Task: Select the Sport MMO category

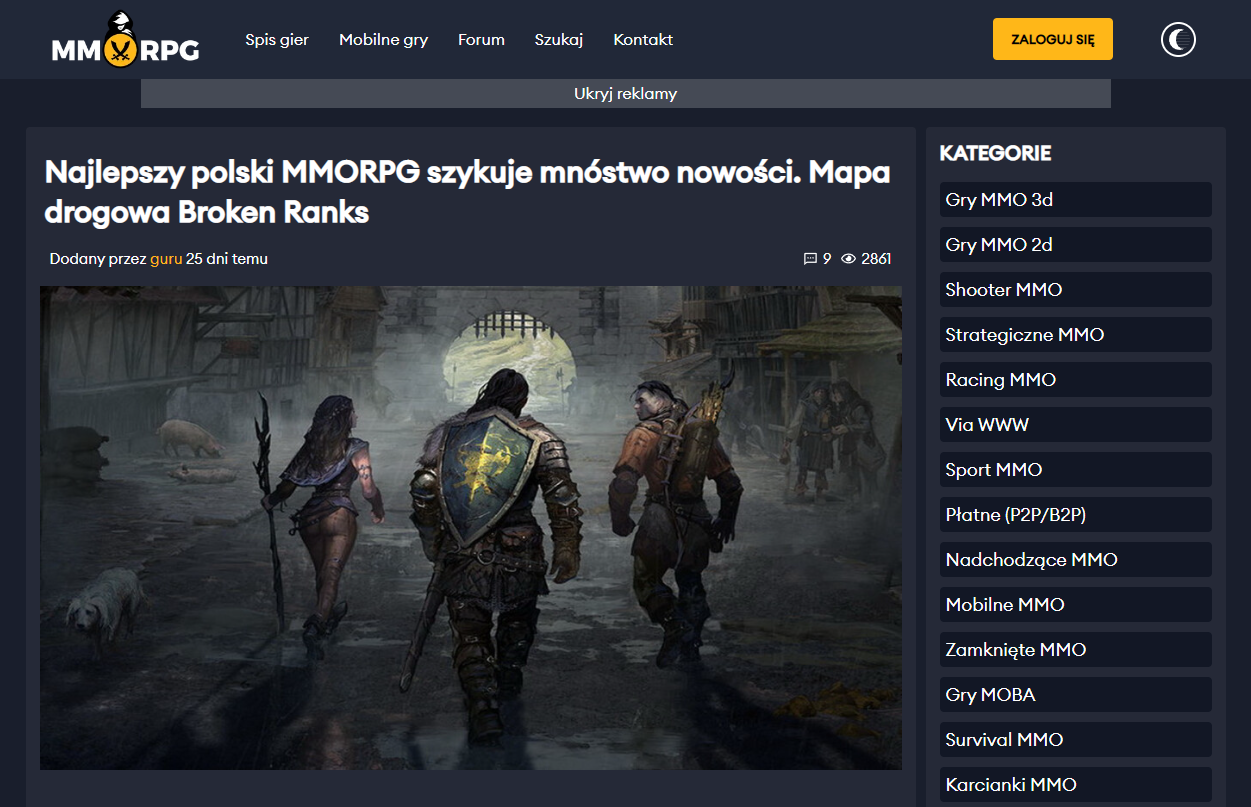Action: (1075, 470)
